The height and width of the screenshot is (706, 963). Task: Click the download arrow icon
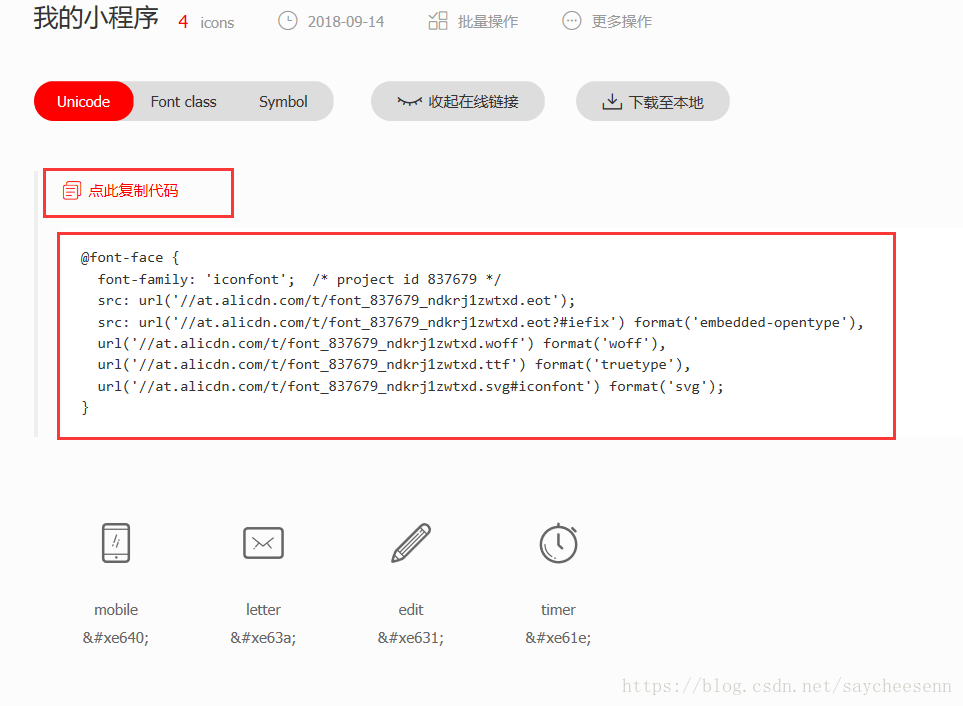612,101
